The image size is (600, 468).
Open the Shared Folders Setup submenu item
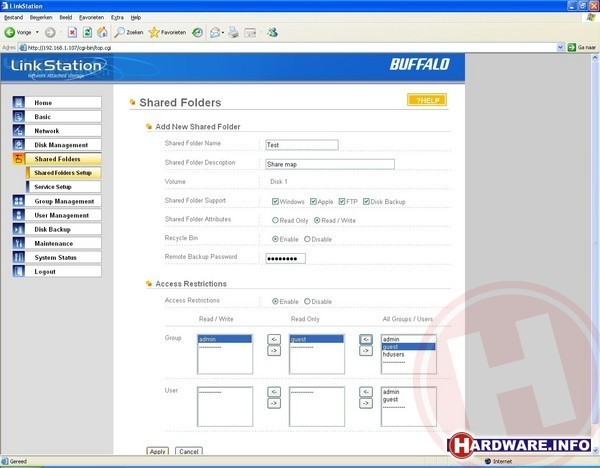pyautogui.click(x=64, y=173)
